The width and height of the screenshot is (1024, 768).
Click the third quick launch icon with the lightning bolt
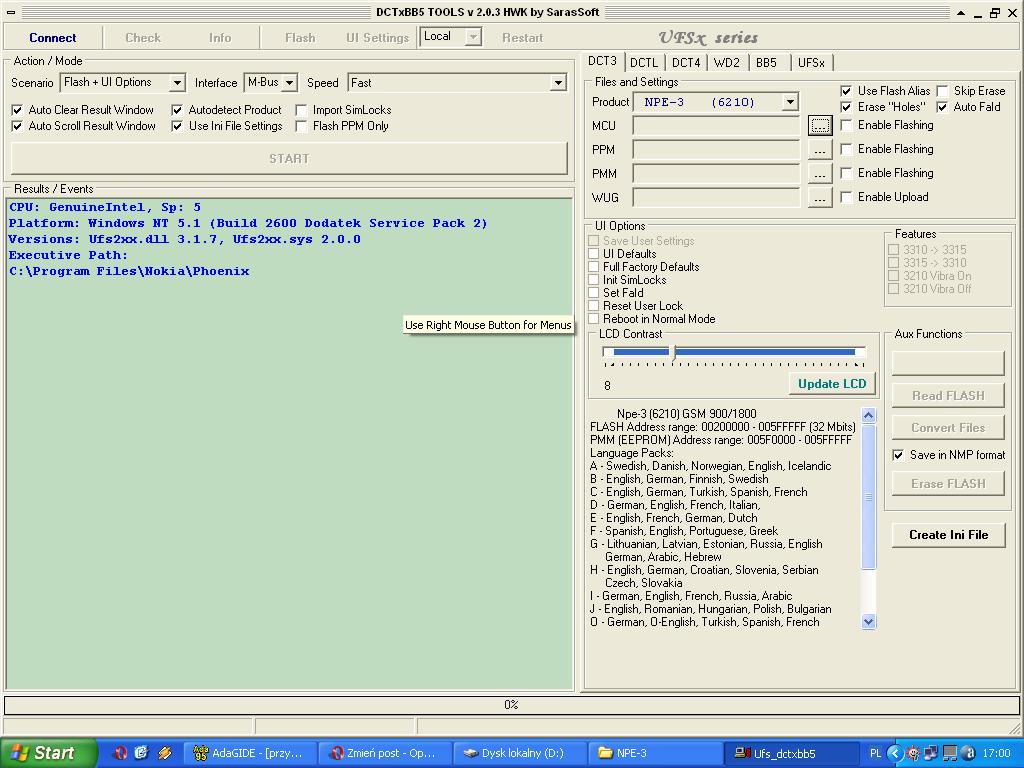[x=164, y=753]
